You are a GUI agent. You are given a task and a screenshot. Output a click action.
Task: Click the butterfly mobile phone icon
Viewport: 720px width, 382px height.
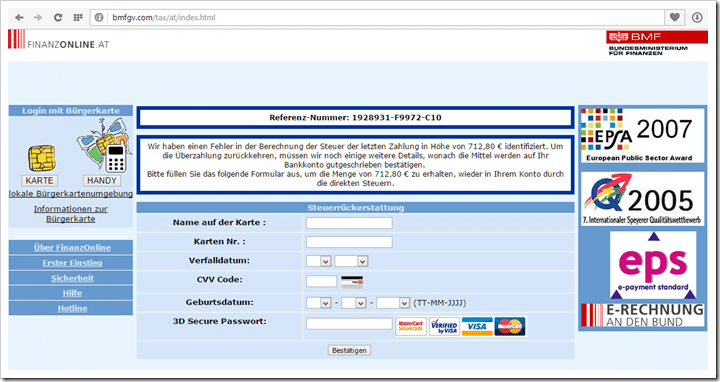click(105, 145)
